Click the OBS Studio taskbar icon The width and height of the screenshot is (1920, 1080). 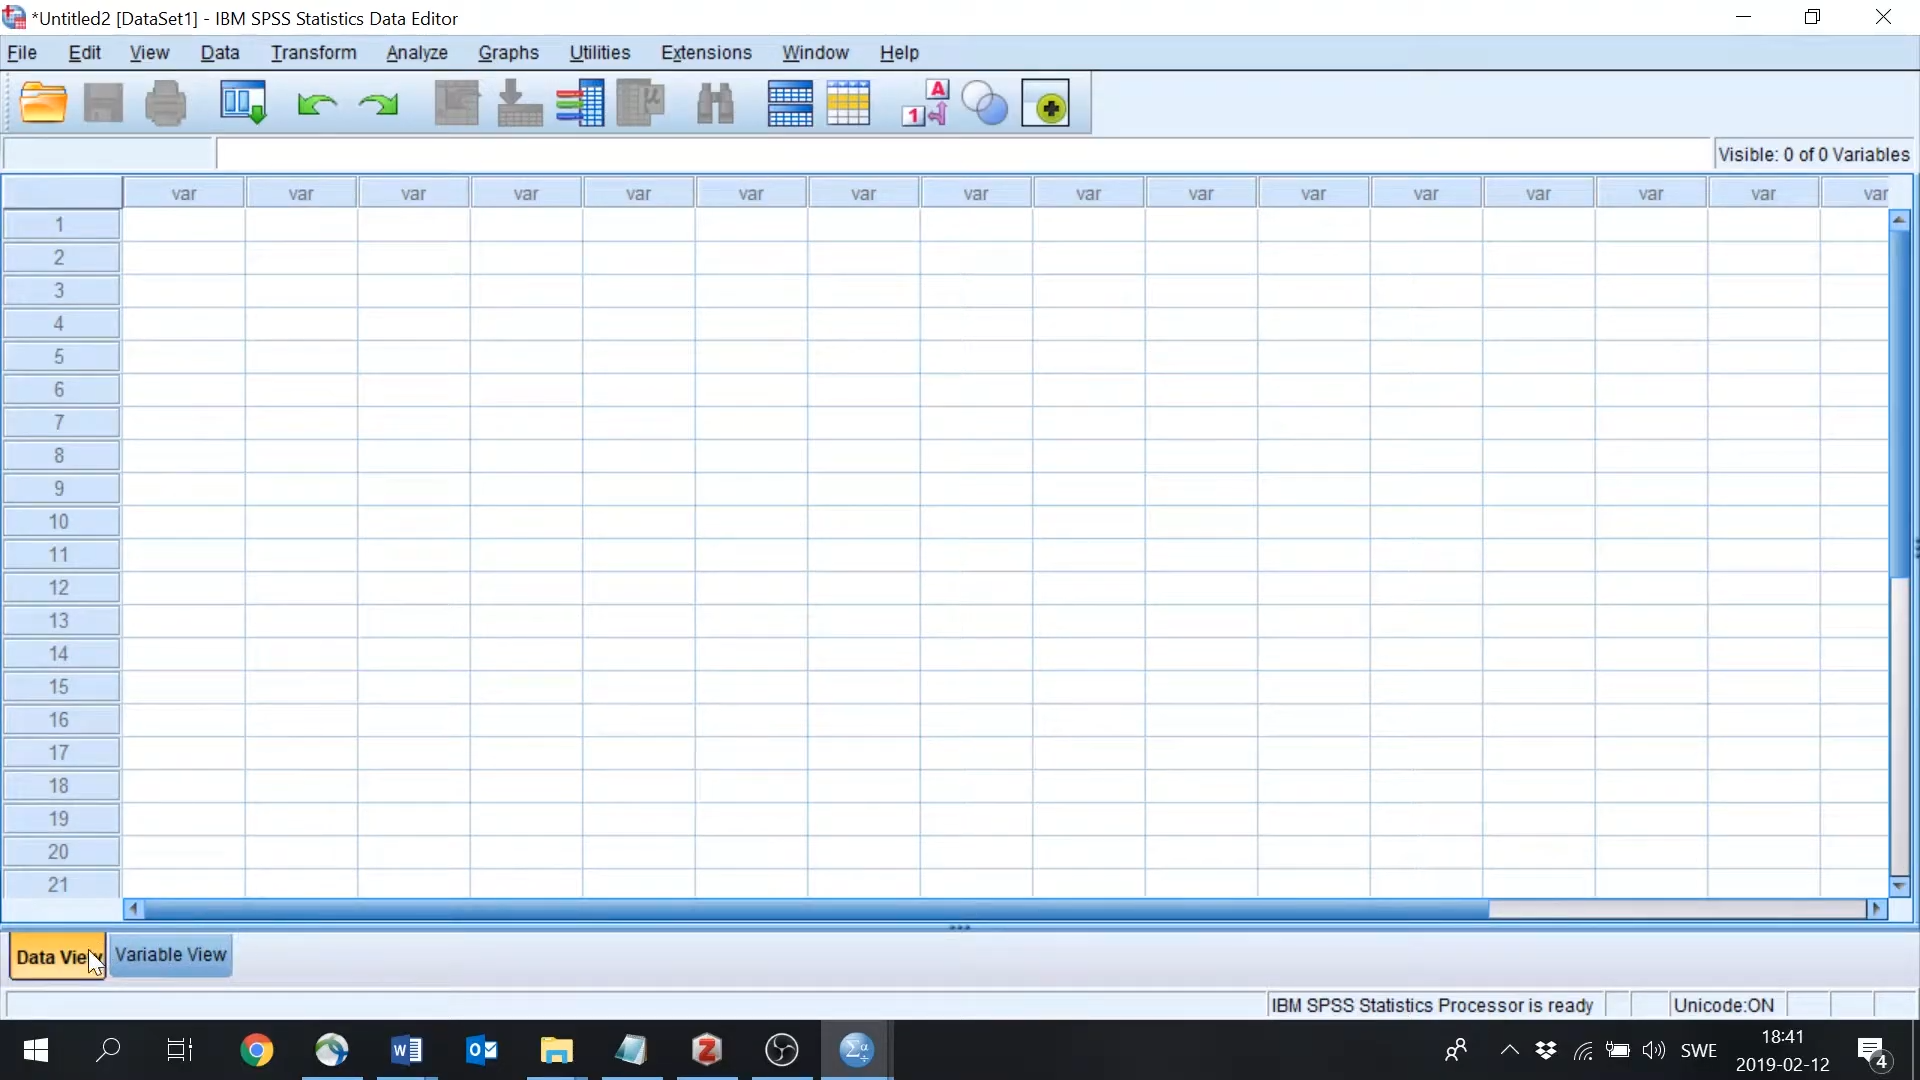[x=782, y=1050]
